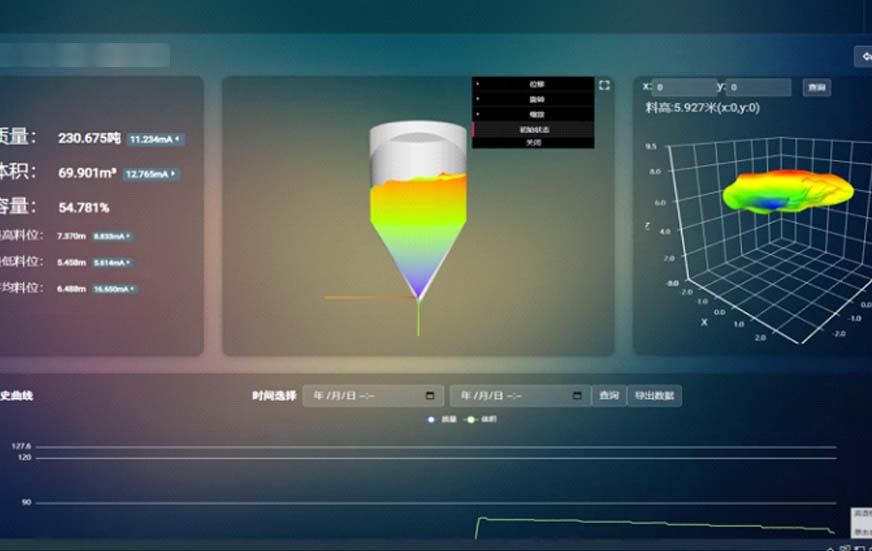Click the 查询 button next to Y input
Image resolution: width=872 pixels, height=551 pixels.
(x=817, y=88)
